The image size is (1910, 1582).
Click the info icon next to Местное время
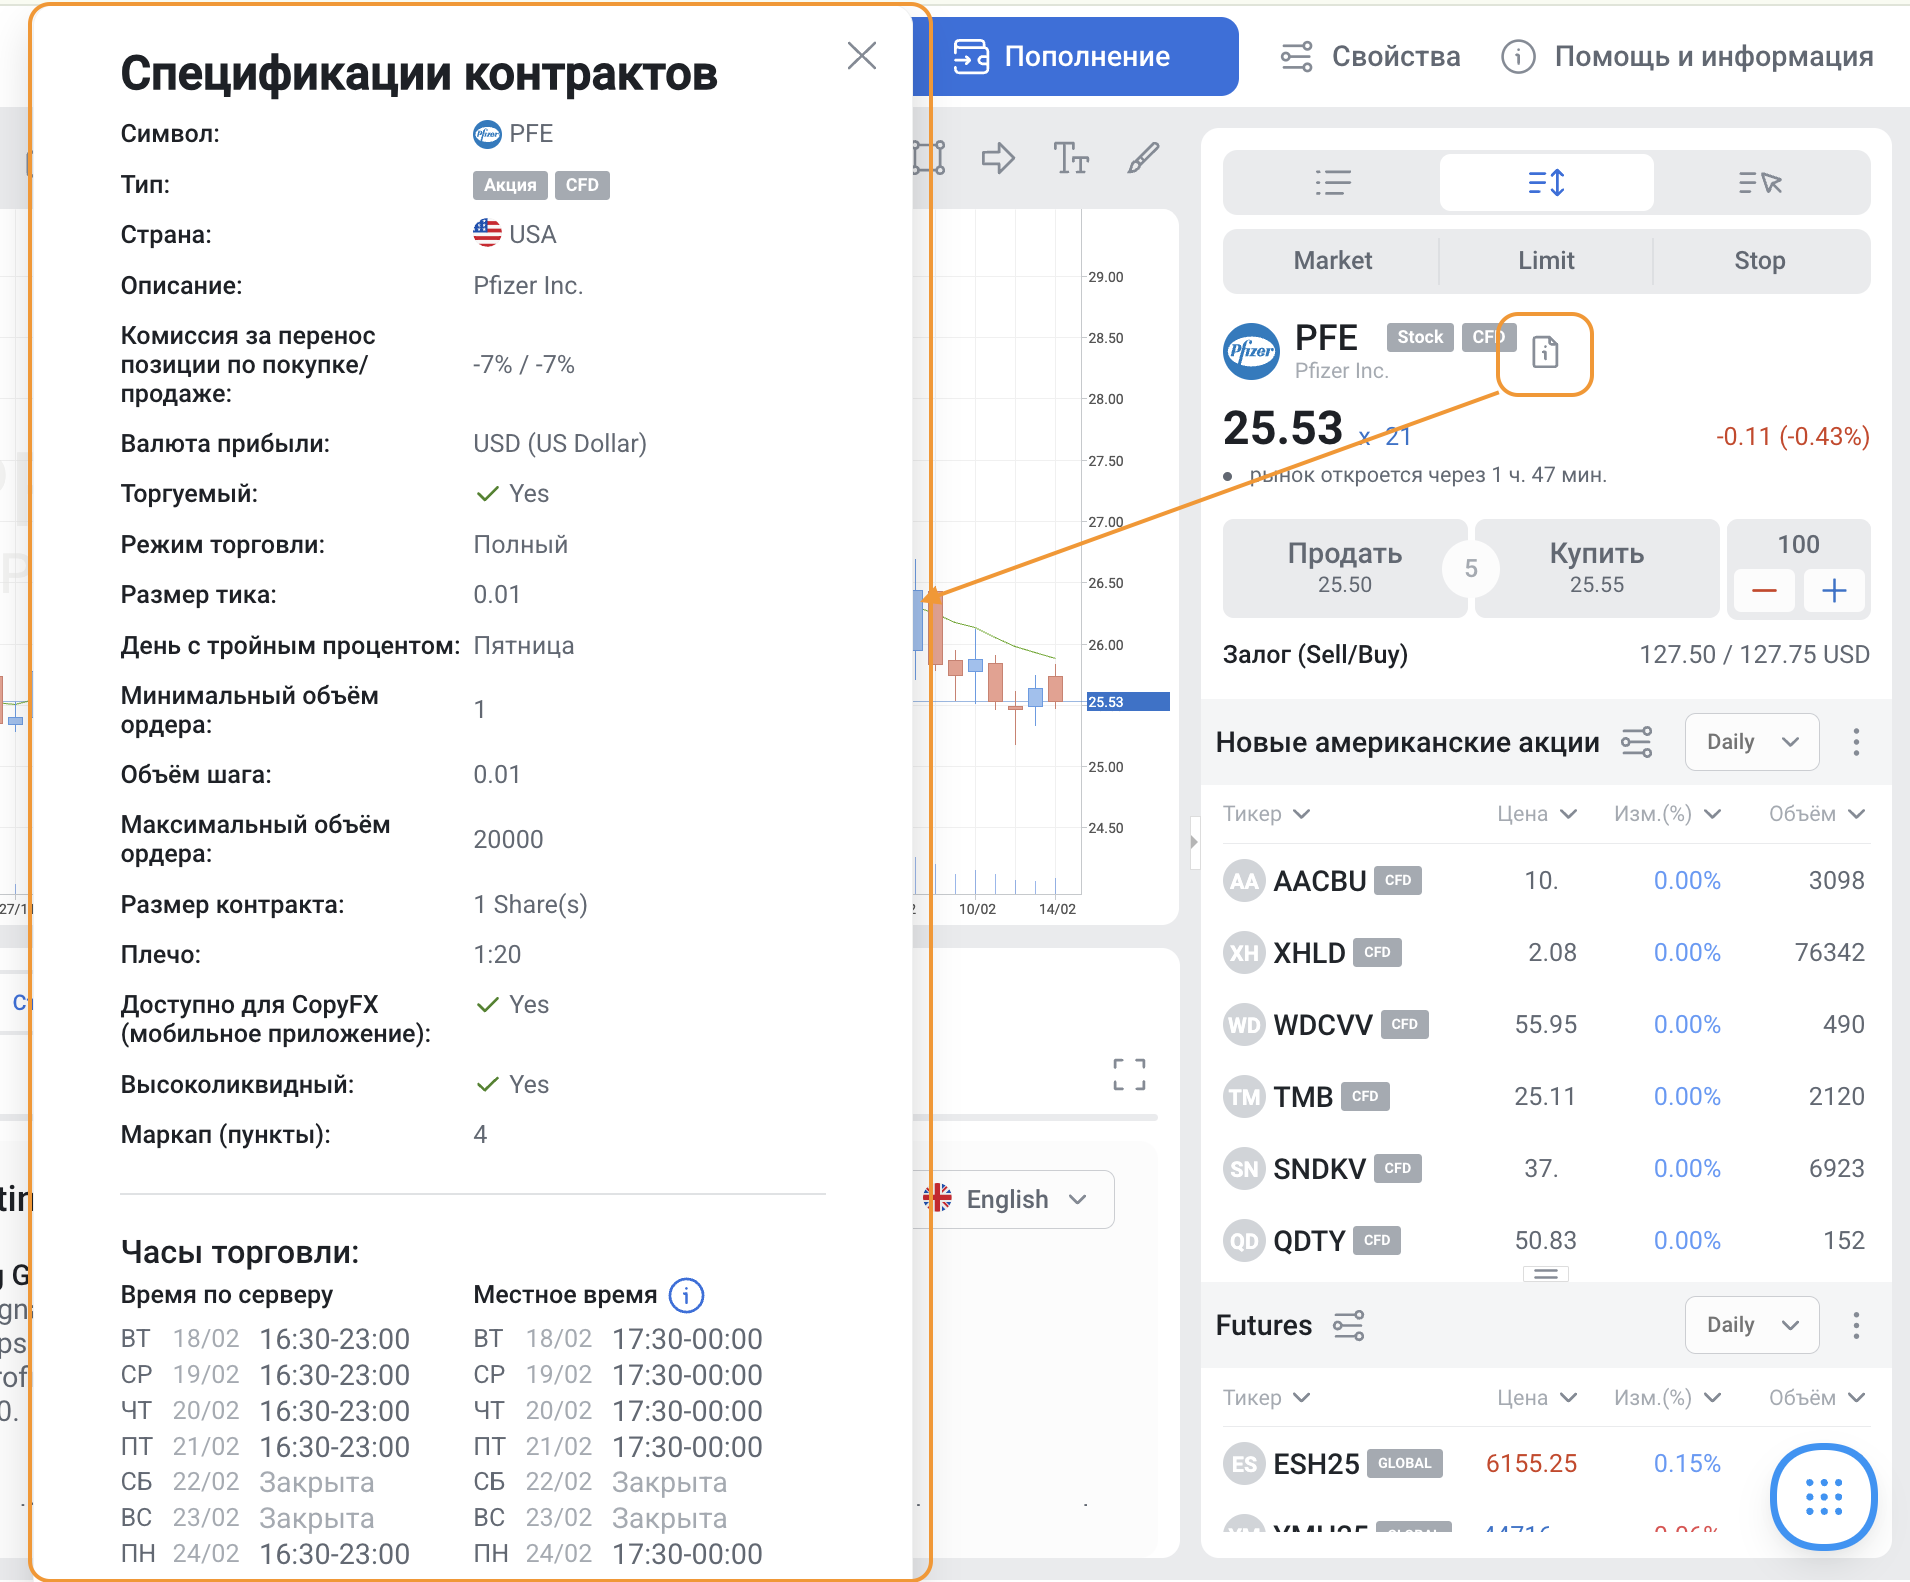[x=686, y=1296]
